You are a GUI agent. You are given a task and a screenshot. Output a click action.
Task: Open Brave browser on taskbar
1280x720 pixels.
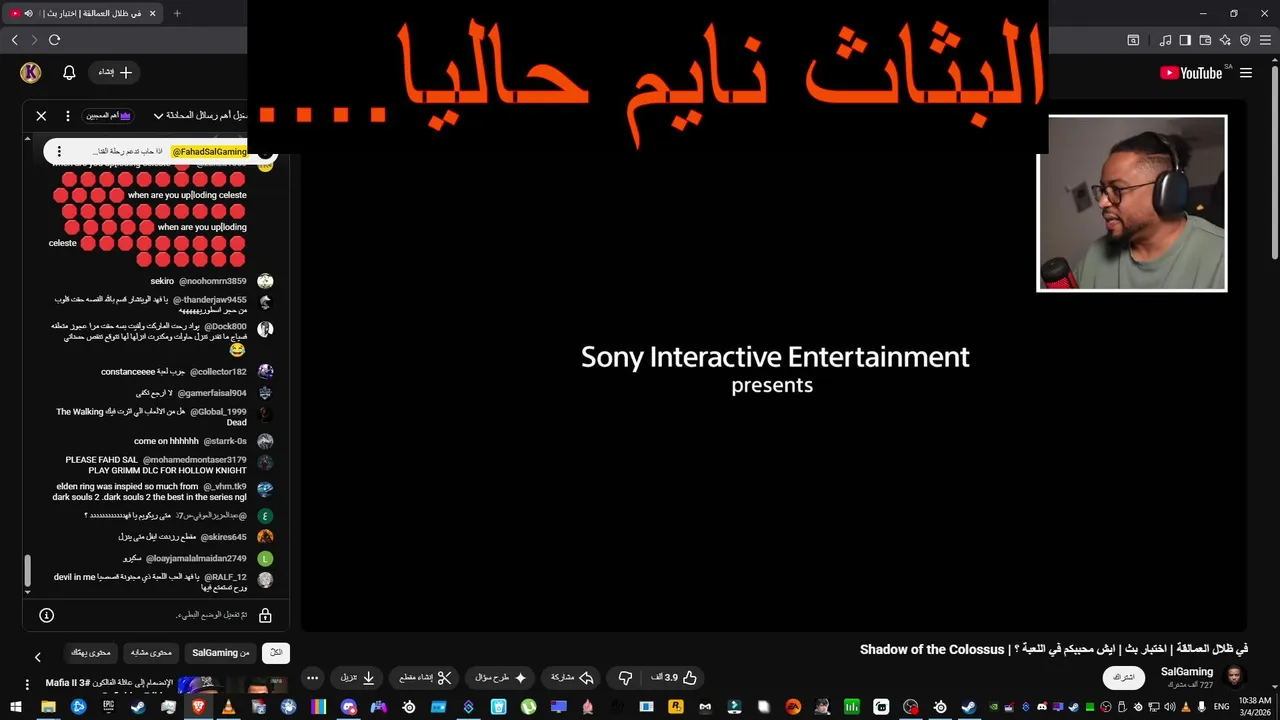198,707
